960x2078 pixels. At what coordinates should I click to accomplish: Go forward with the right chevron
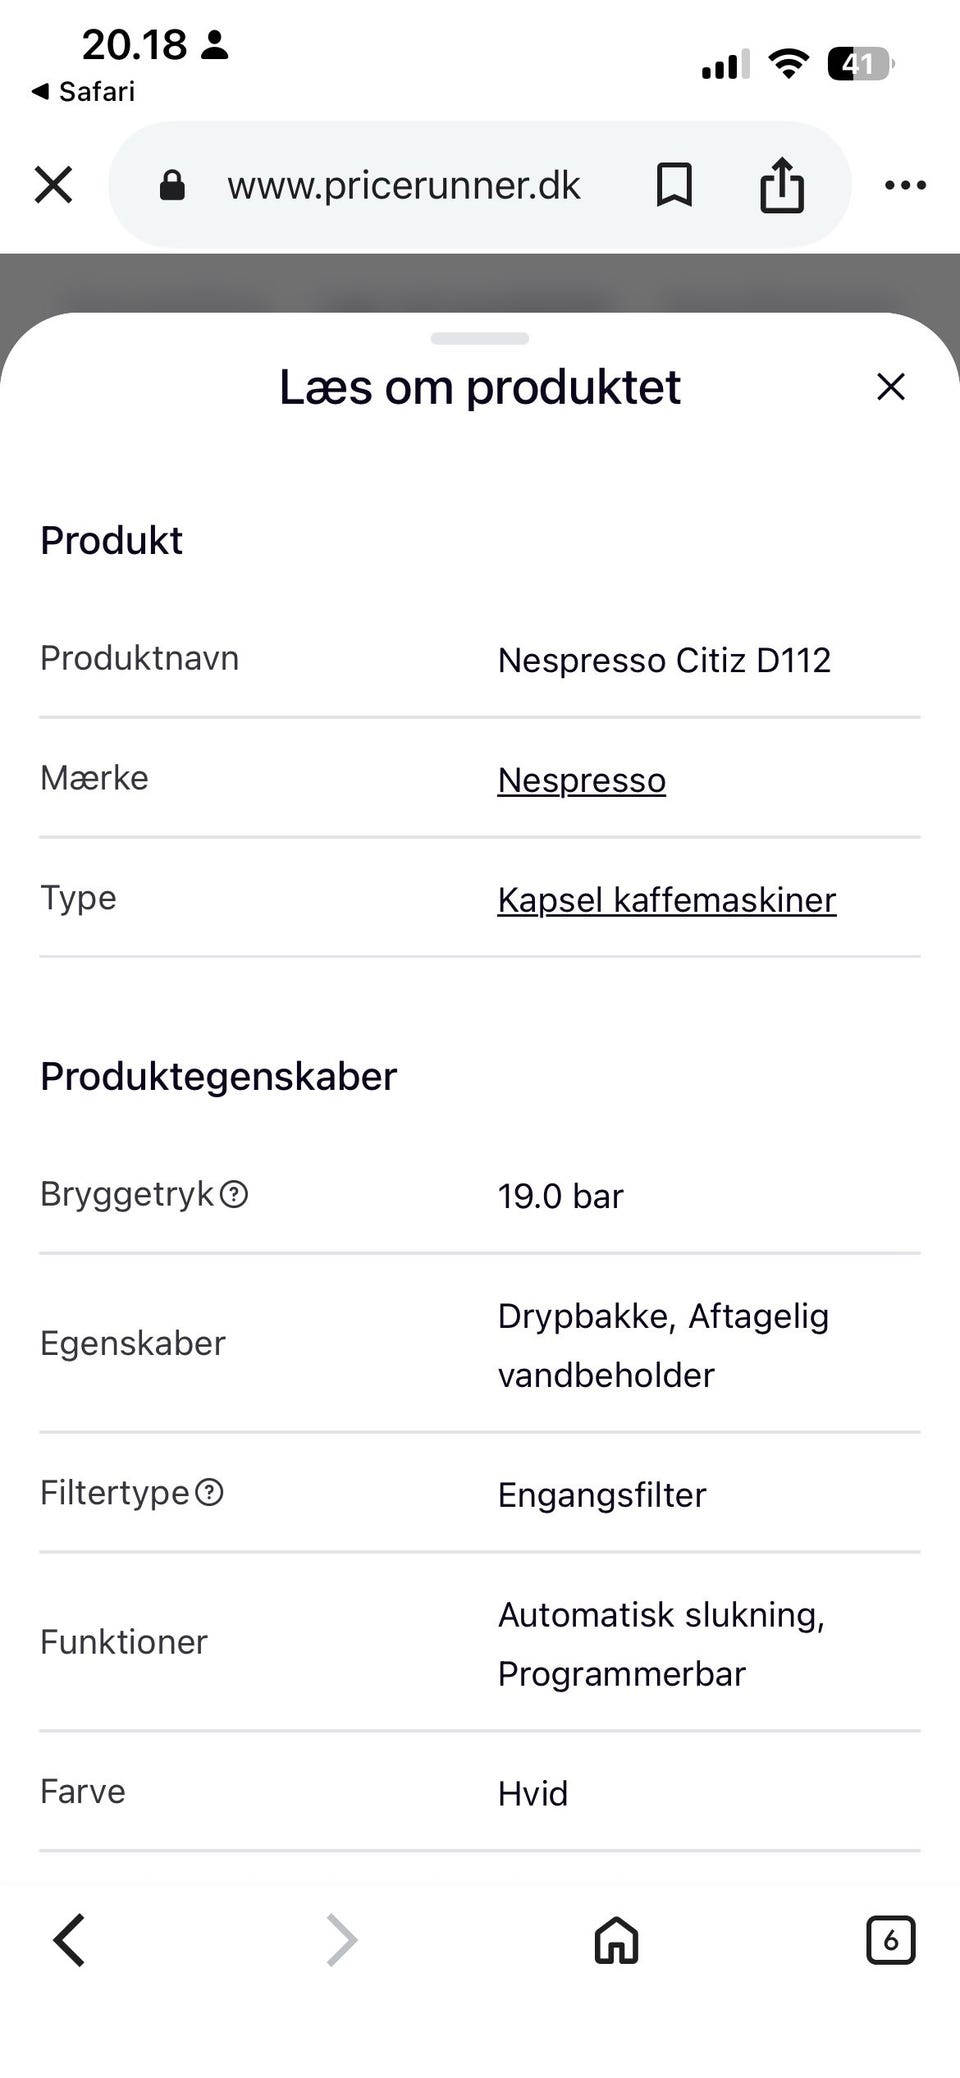(x=341, y=1941)
